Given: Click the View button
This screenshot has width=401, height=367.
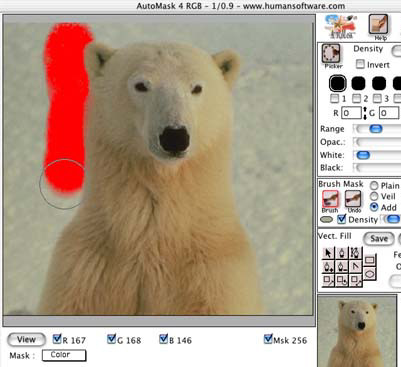Looking at the screenshot, I should (x=26, y=340).
